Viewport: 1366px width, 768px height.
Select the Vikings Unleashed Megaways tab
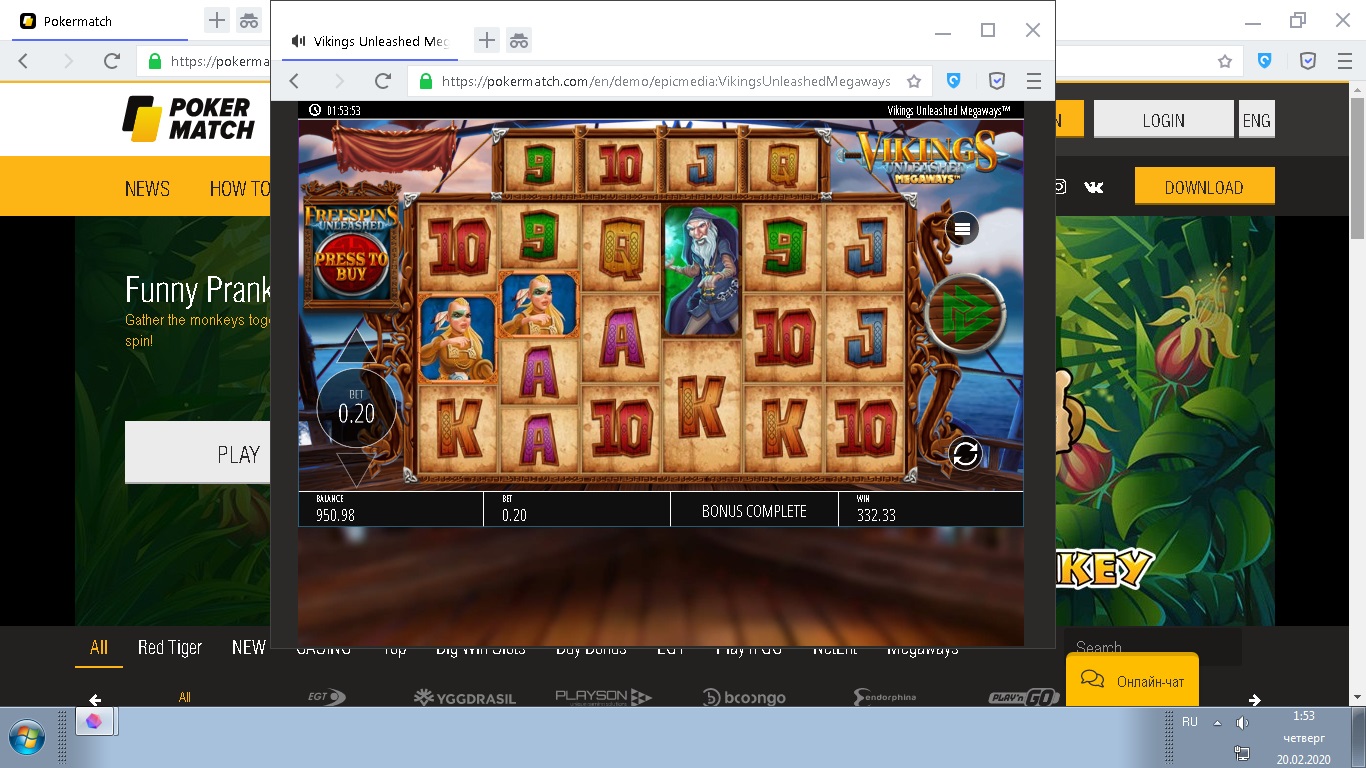[370, 41]
